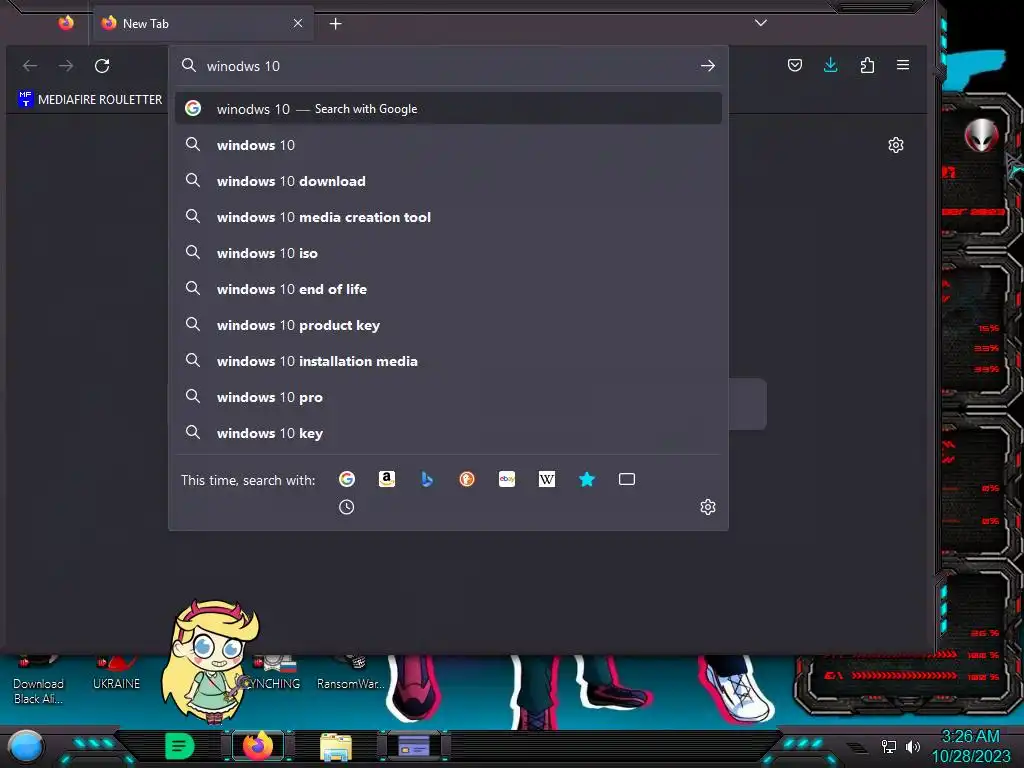This screenshot has width=1024, height=768.
Task: Open the Extensions puzzle icon
Action: coord(867,65)
